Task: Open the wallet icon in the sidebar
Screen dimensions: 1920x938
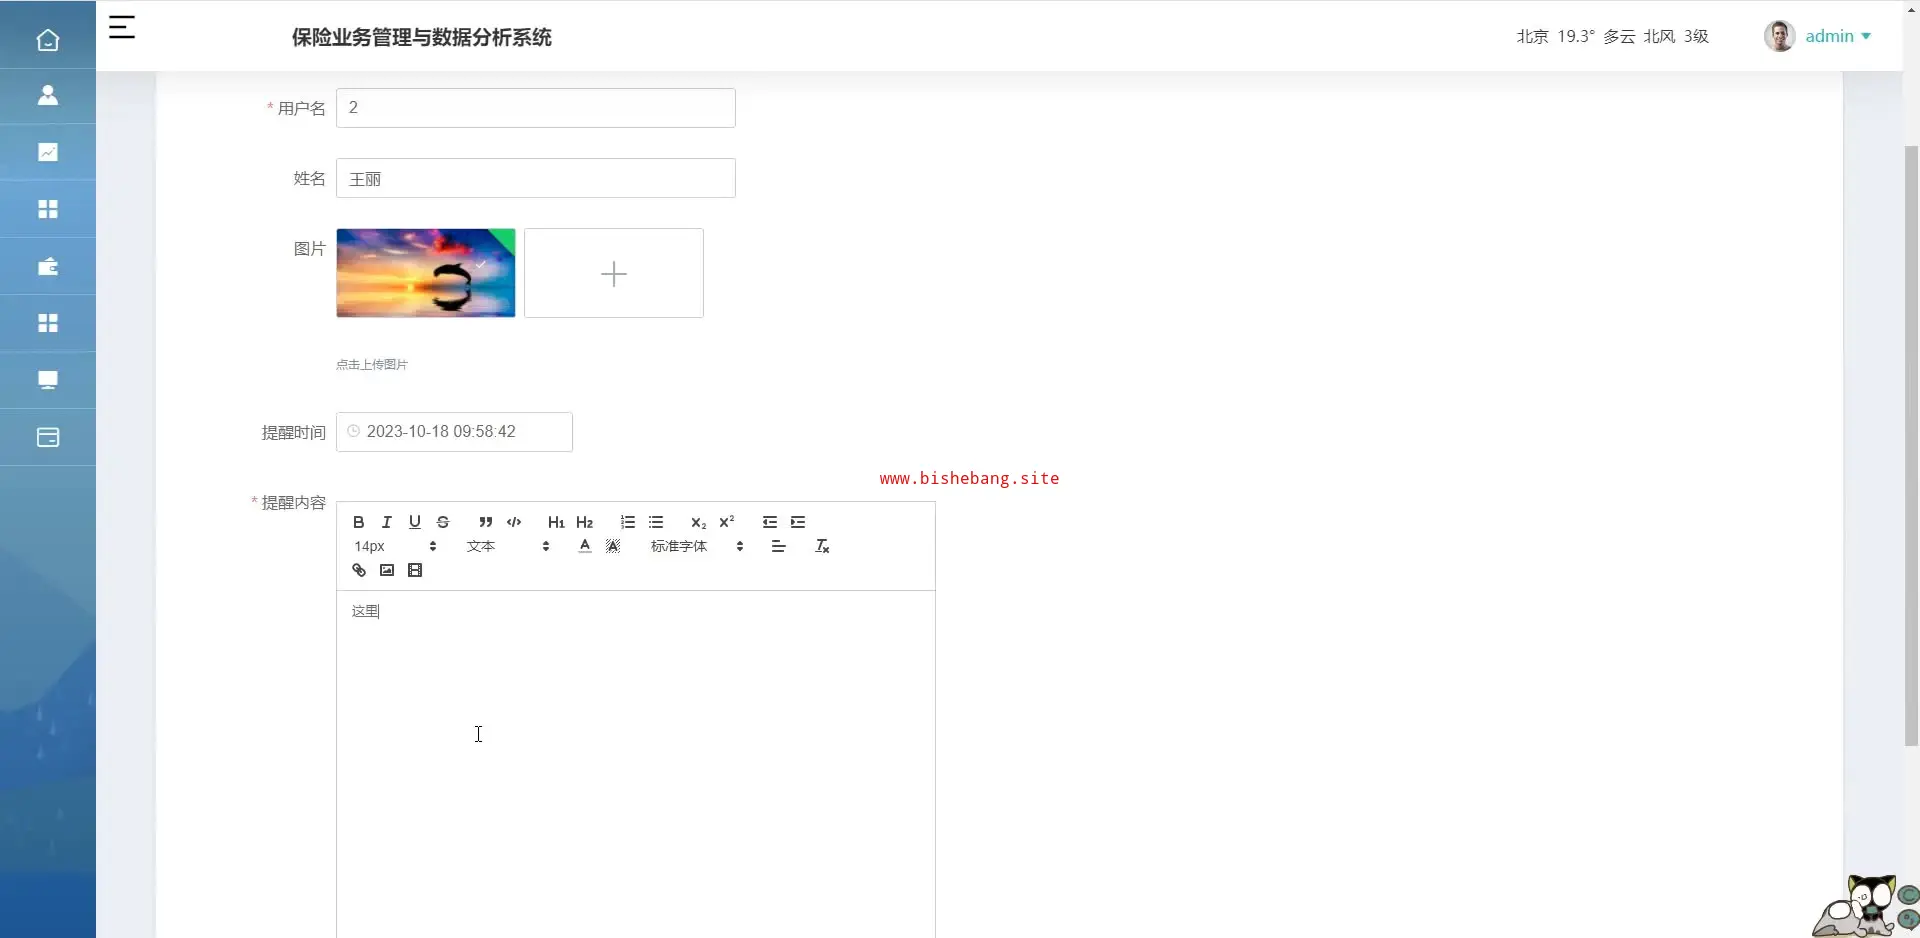Action: pos(48,266)
